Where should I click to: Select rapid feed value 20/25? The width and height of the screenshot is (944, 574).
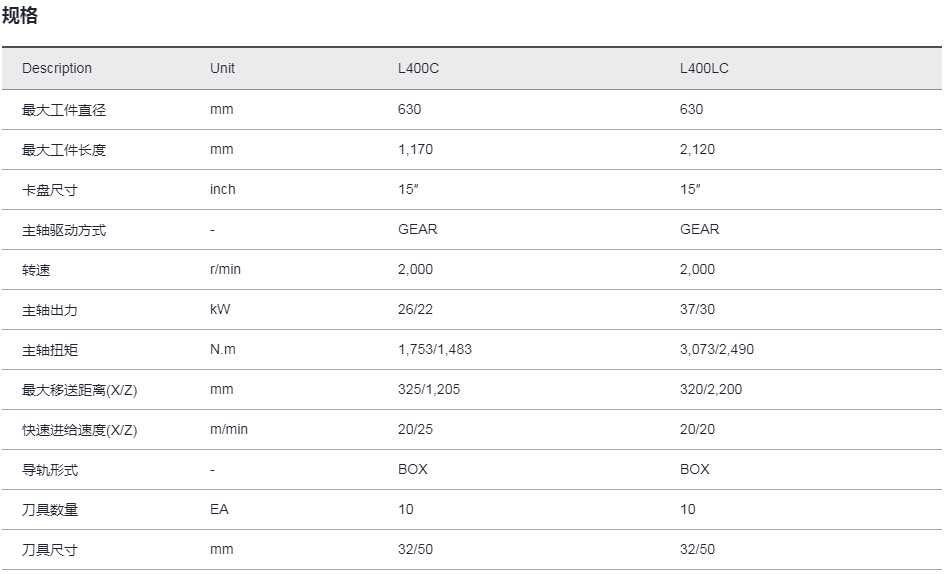coord(415,429)
